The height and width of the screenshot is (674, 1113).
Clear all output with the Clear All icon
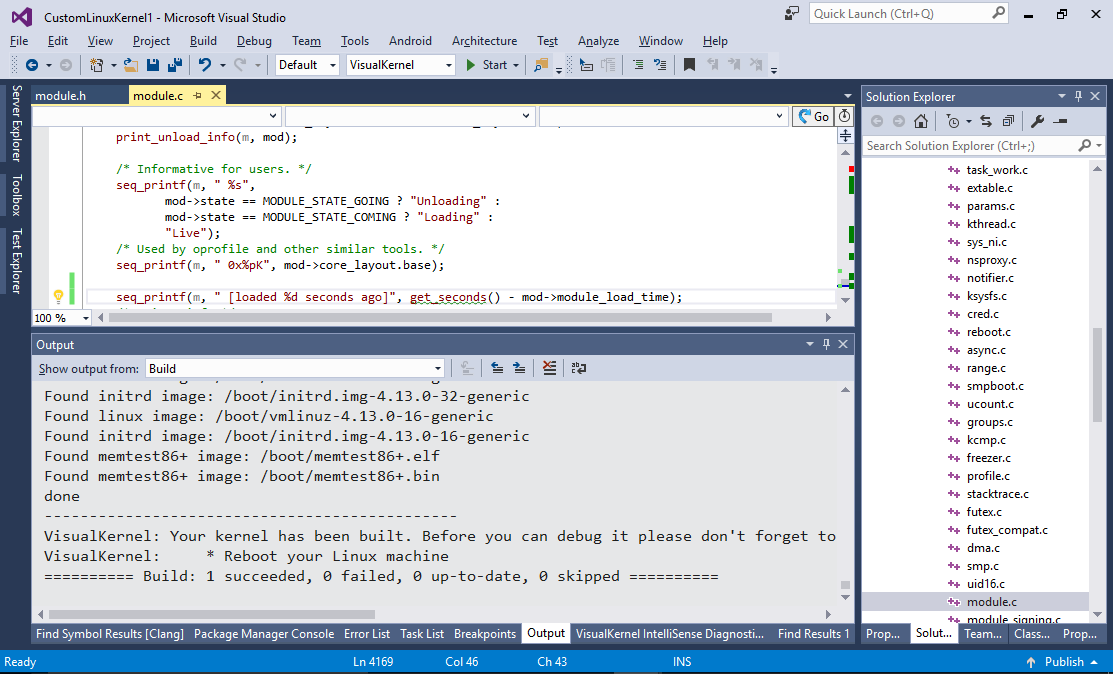pos(549,368)
